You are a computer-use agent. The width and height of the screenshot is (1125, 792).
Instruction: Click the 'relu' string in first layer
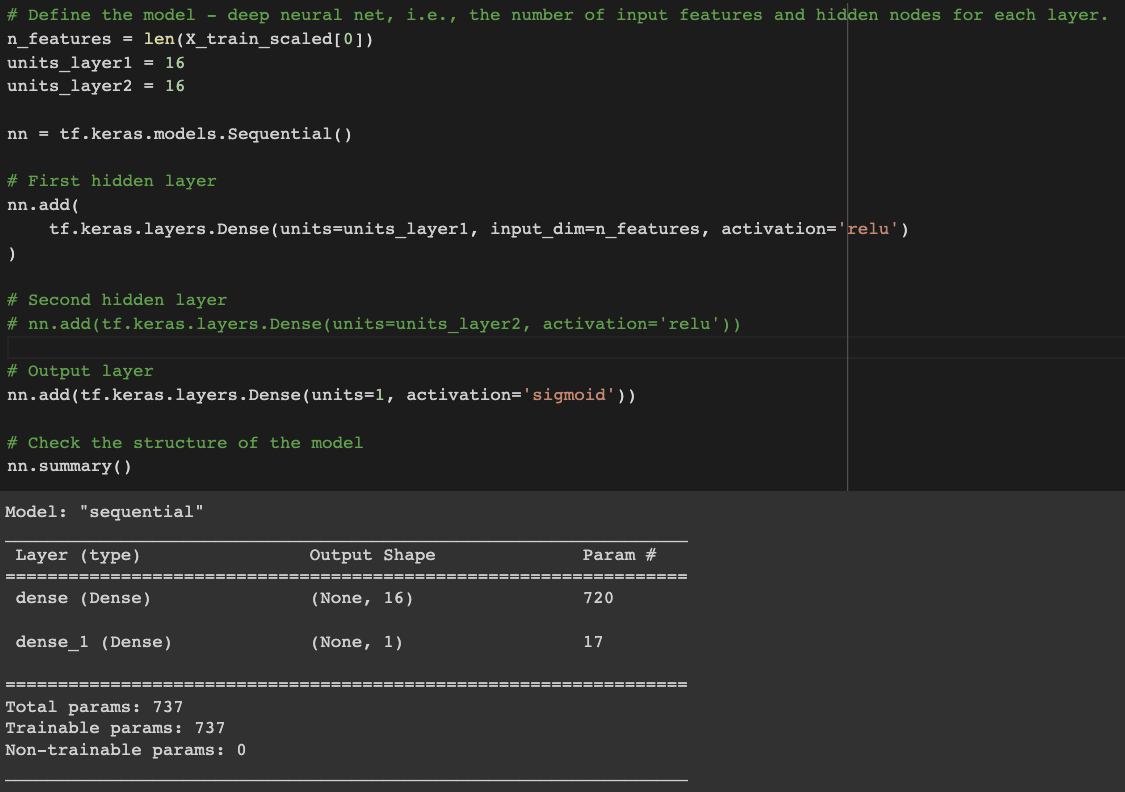(x=868, y=229)
